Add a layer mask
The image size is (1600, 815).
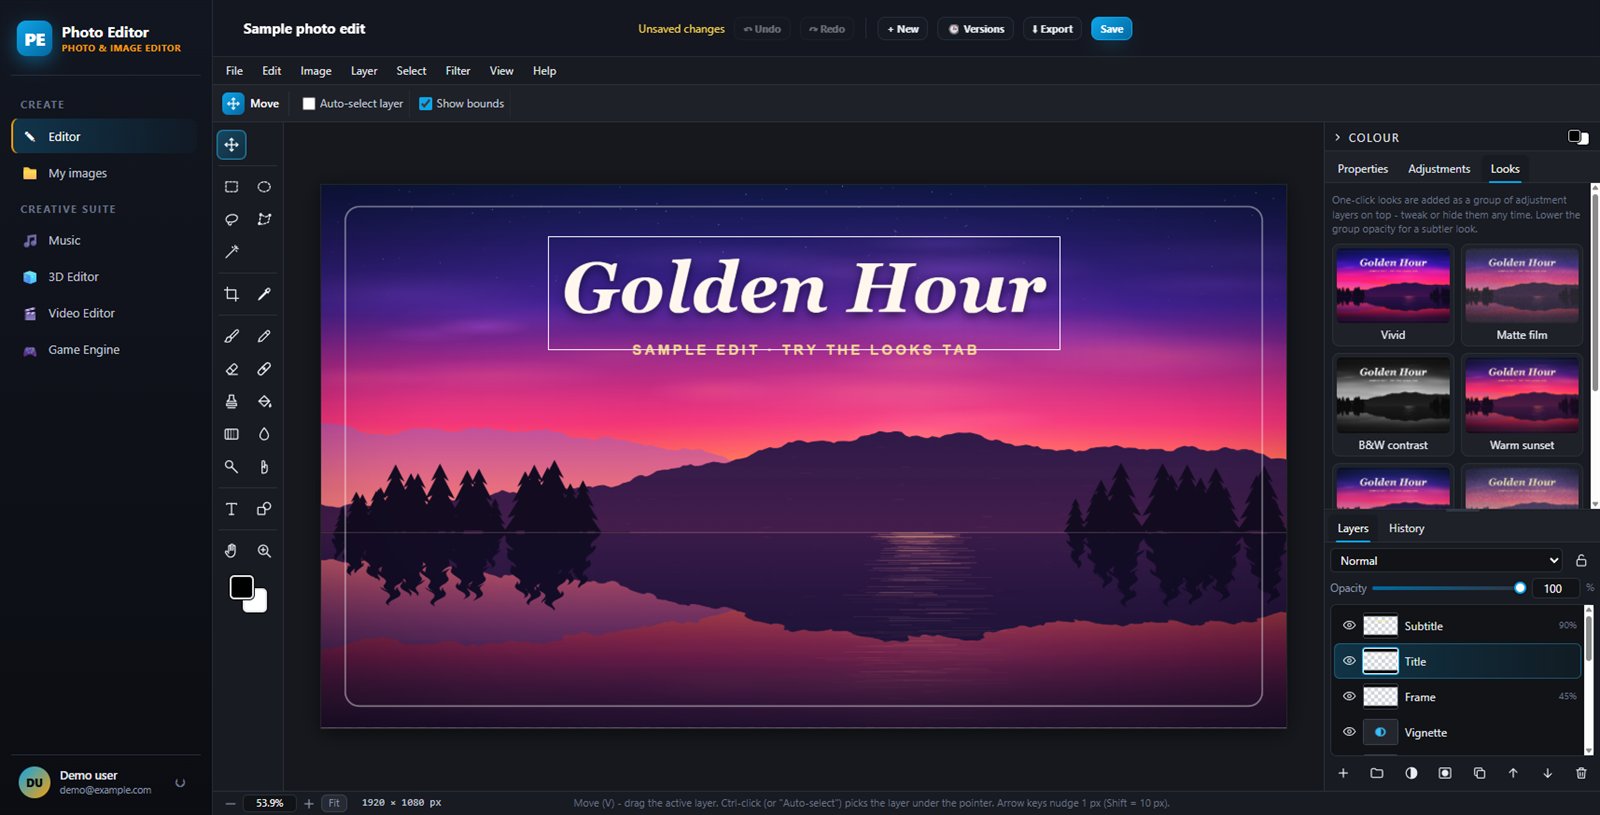tap(1445, 773)
